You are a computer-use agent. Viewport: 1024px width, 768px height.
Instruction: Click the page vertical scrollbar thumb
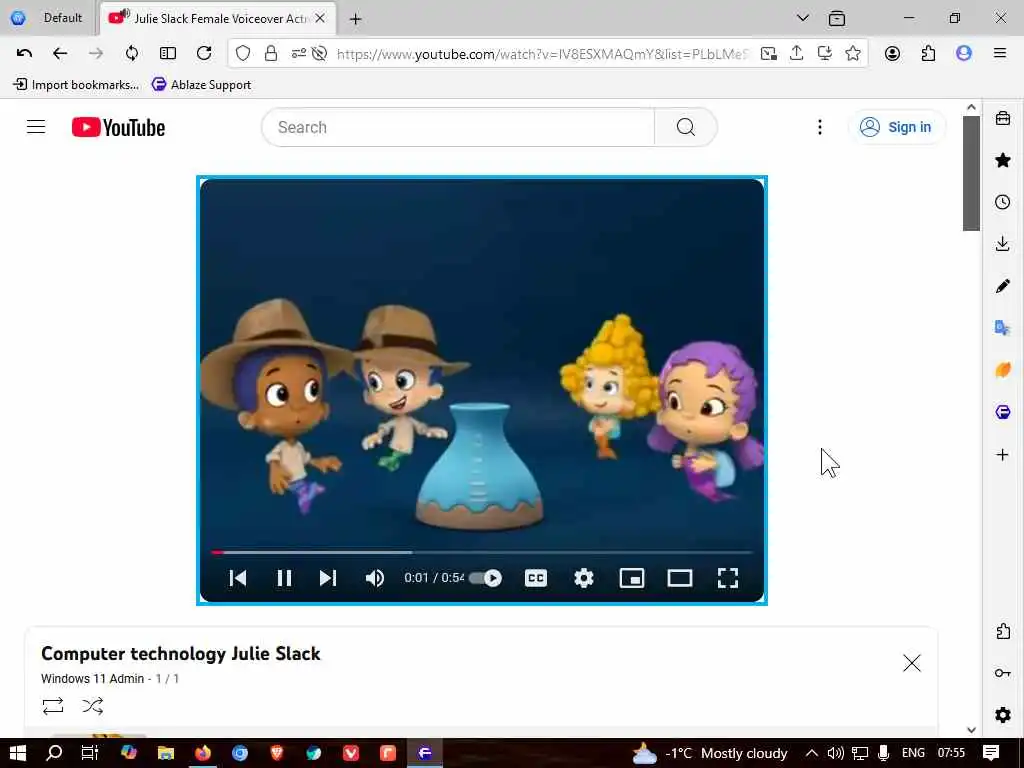971,173
